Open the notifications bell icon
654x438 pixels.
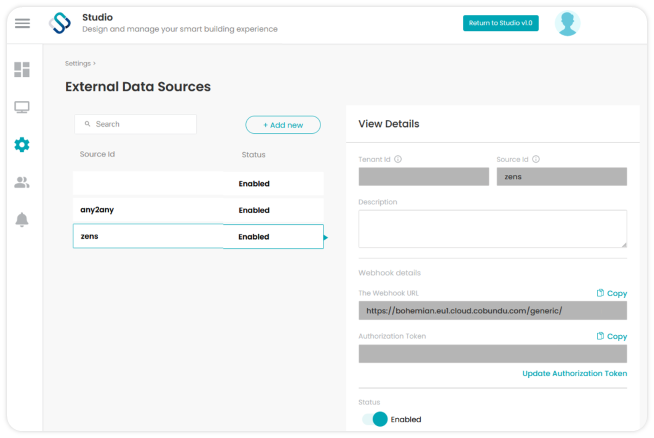(x=22, y=219)
